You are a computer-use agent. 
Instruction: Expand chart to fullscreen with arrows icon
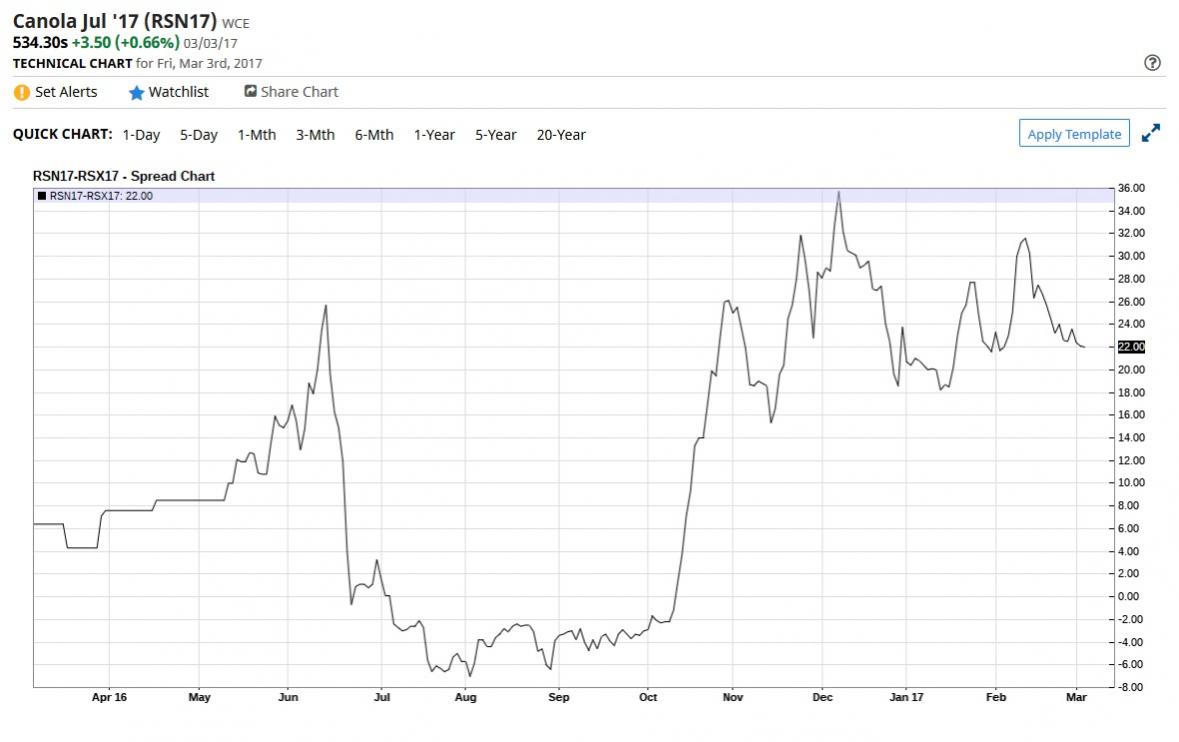click(1151, 133)
